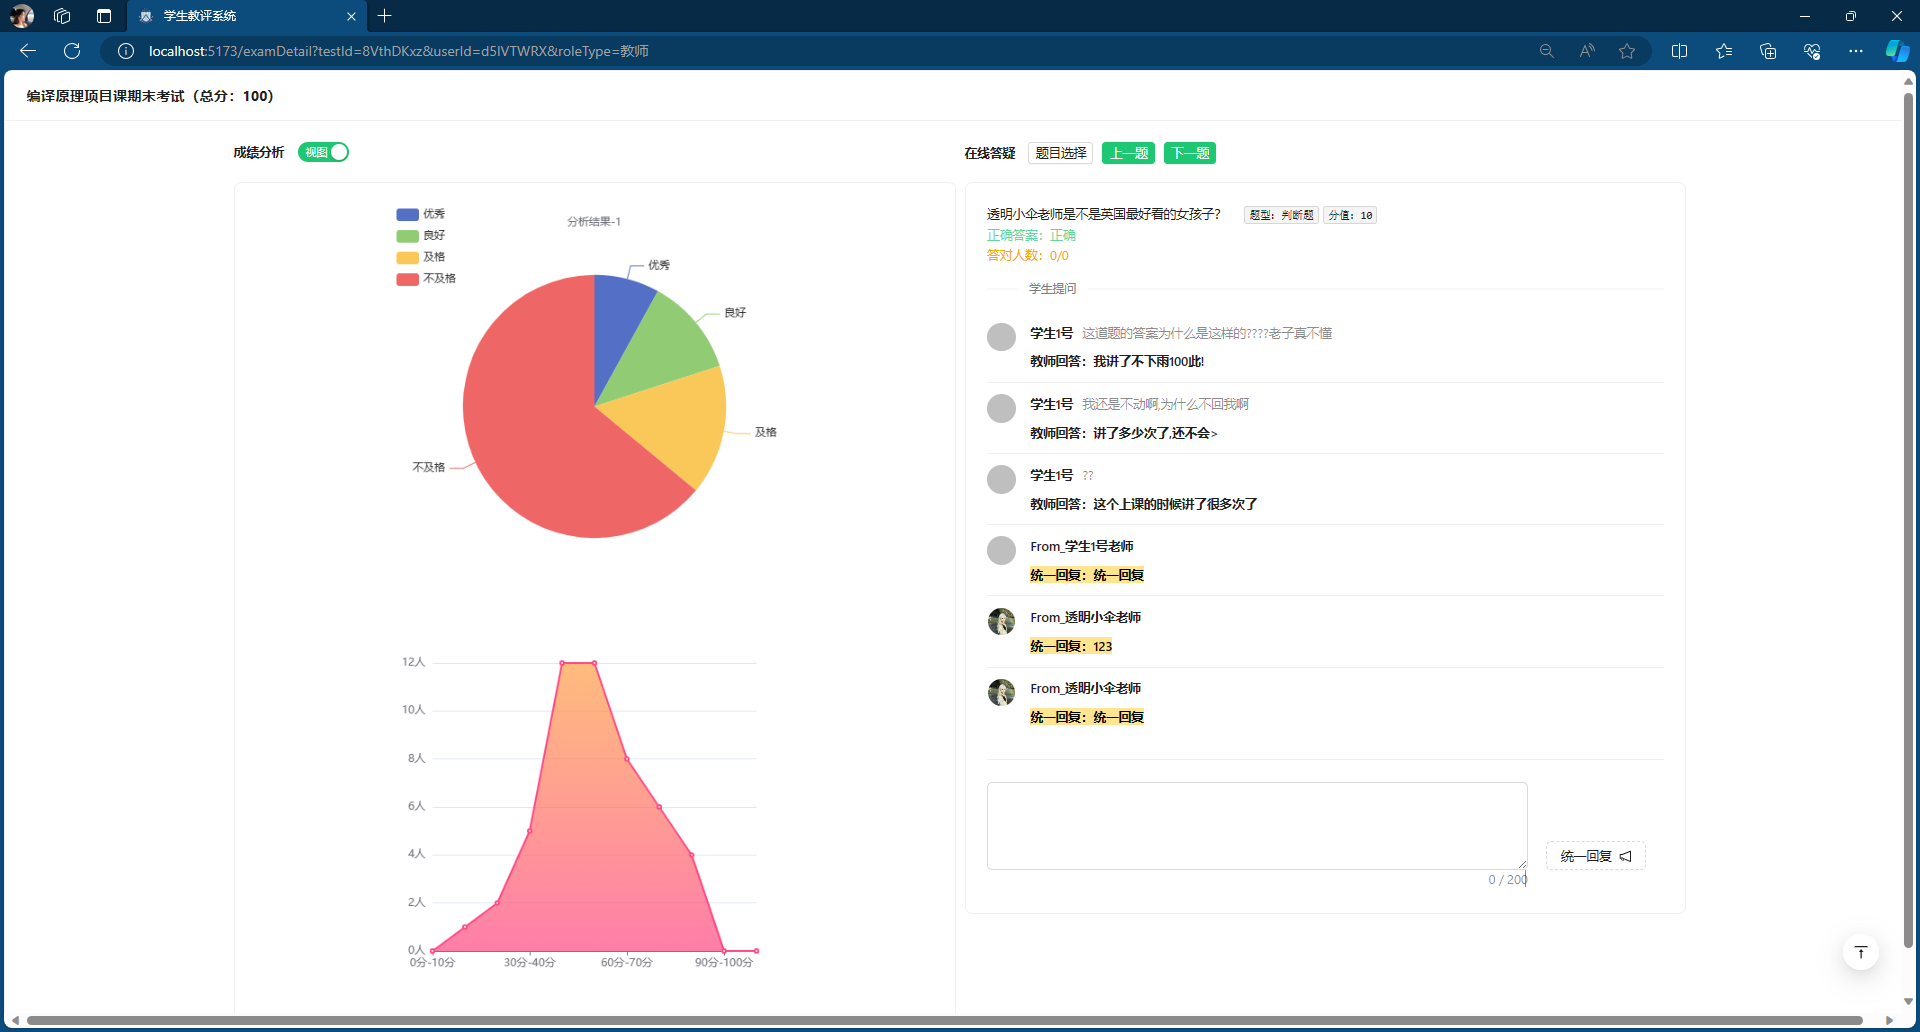Image resolution: width=1920 pixels, height=1032 pixels.
Task: Open browser essentials heart icon
Action: pos(1812,51)
